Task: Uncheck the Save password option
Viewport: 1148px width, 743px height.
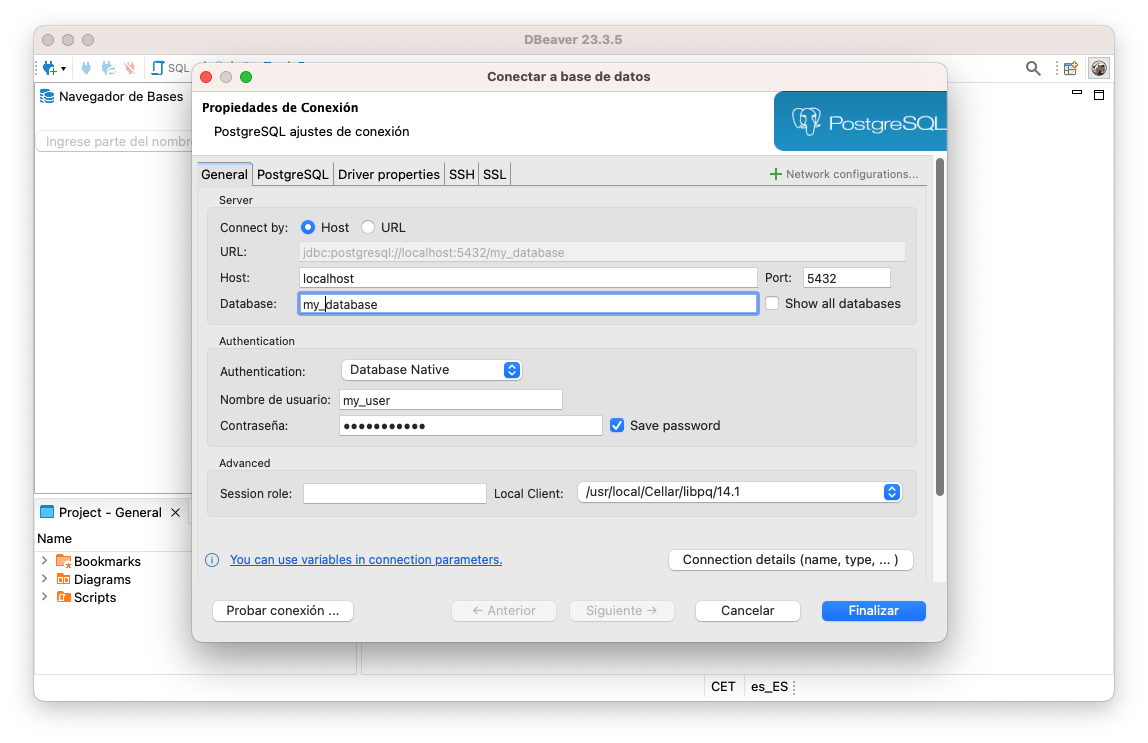Action: (x=617, y=424)
